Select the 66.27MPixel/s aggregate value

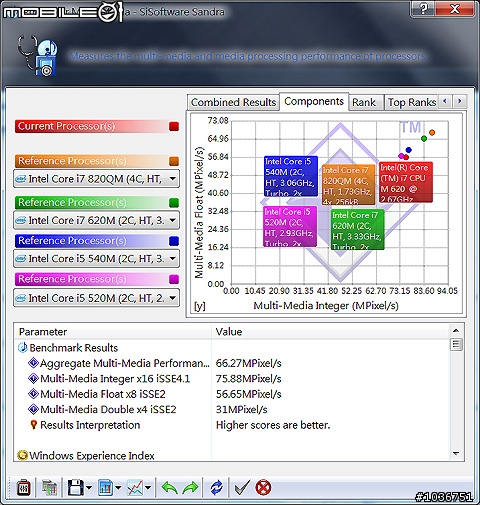249,363
